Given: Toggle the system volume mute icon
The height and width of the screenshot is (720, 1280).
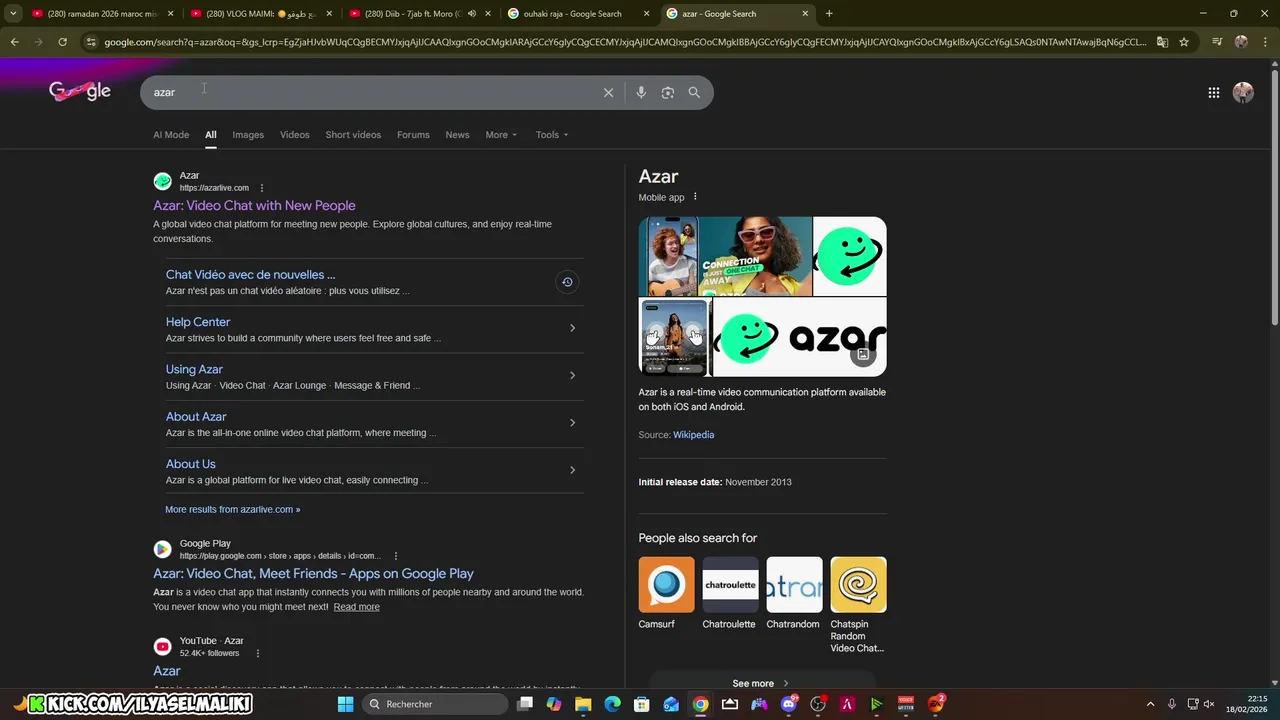Looking at the screenshot, I should tap(1210, 704).
